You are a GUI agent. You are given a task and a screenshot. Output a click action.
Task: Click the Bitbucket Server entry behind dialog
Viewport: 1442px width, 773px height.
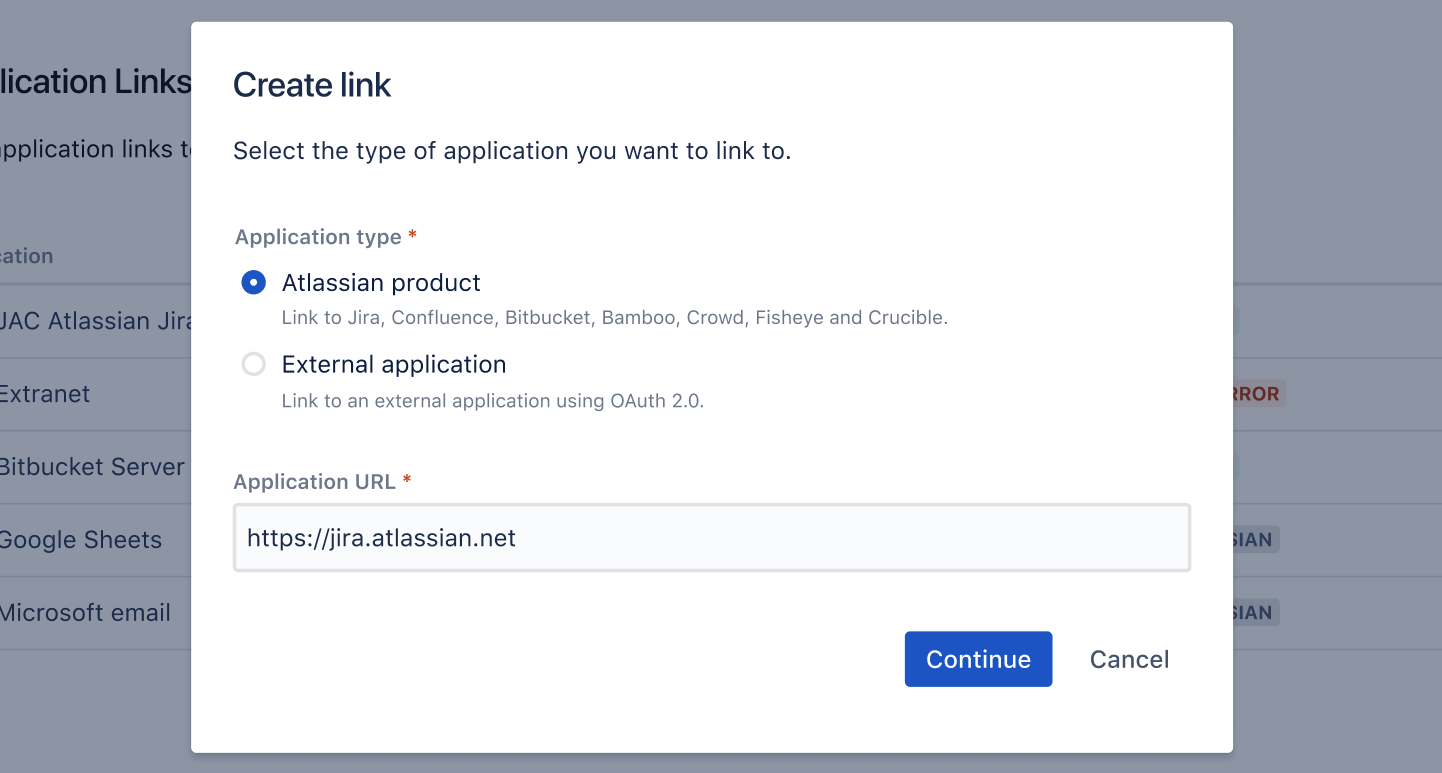[x=93, y=467]
